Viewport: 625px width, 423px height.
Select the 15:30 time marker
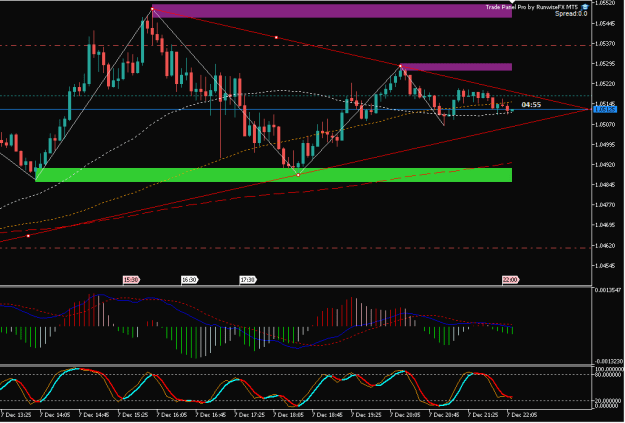click(132, 280)
